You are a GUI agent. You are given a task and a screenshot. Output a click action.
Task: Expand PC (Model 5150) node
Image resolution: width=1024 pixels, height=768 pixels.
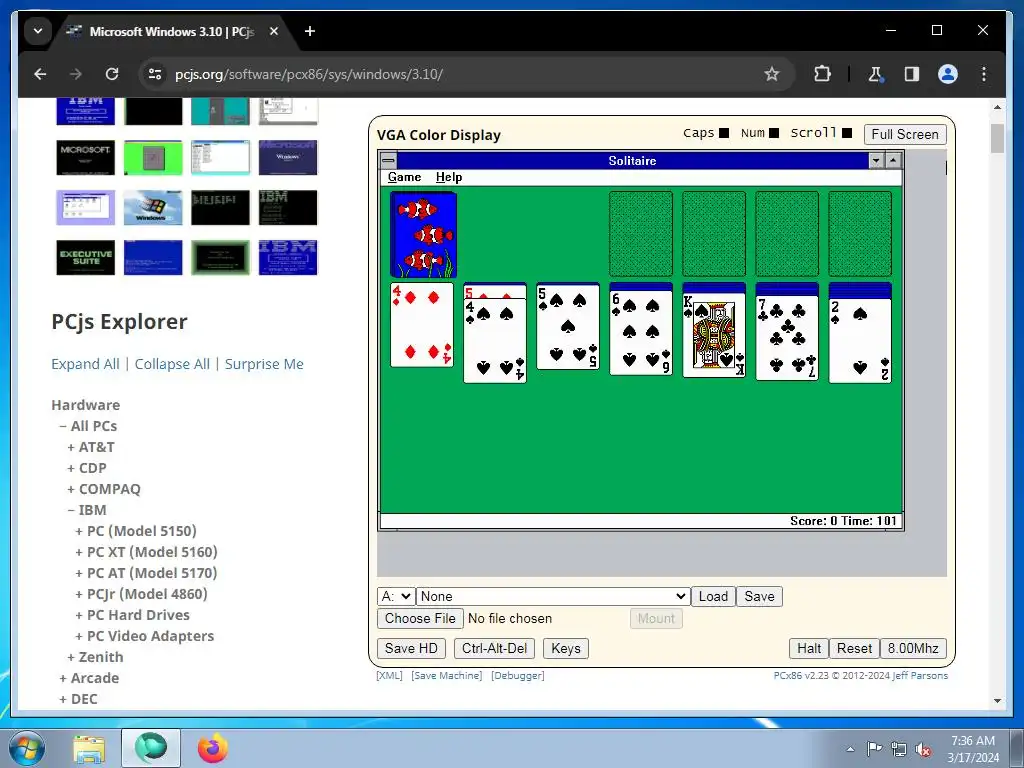136,531
